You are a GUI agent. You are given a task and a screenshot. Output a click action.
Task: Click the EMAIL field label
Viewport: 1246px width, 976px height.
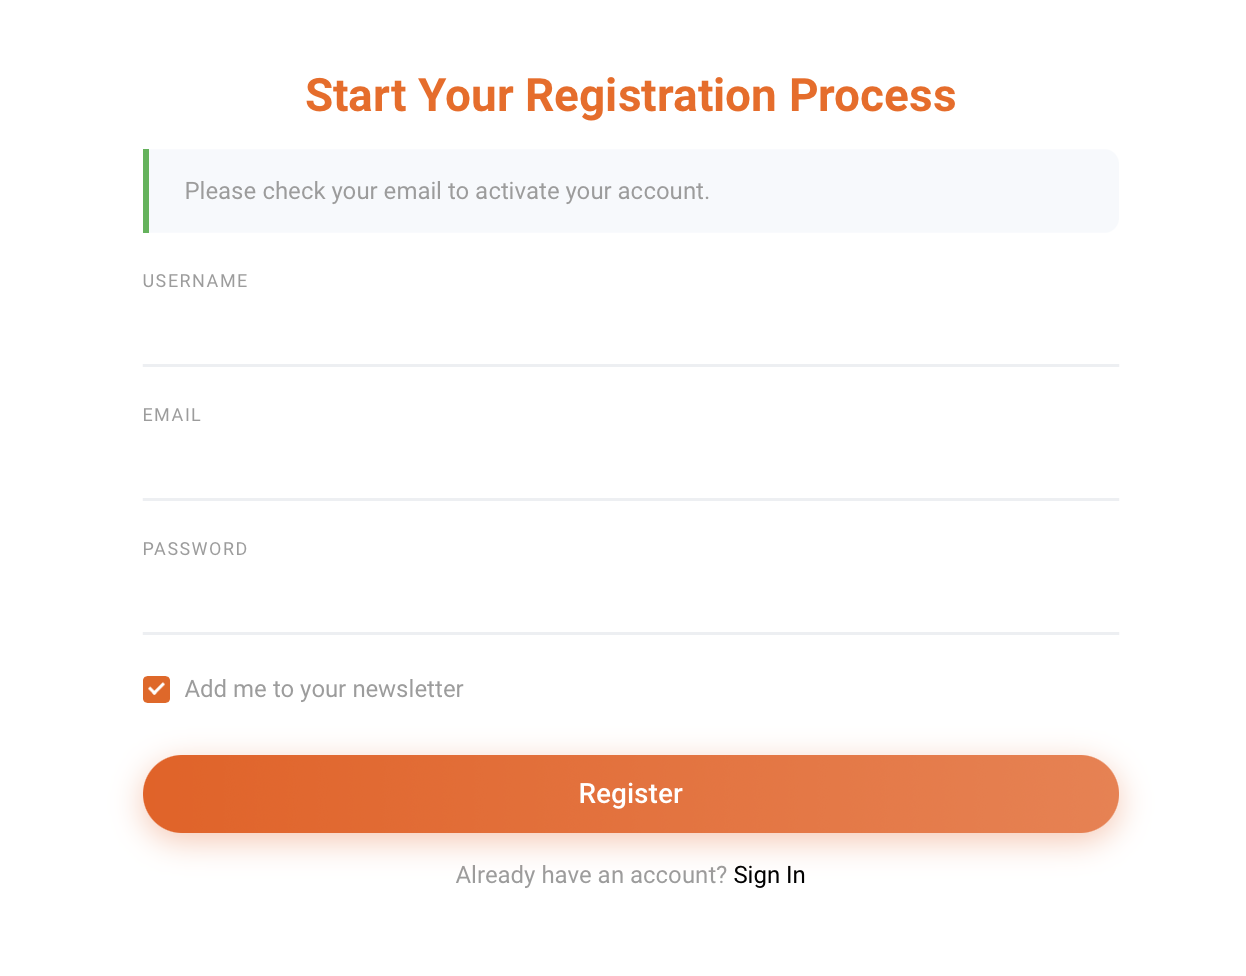171,414
